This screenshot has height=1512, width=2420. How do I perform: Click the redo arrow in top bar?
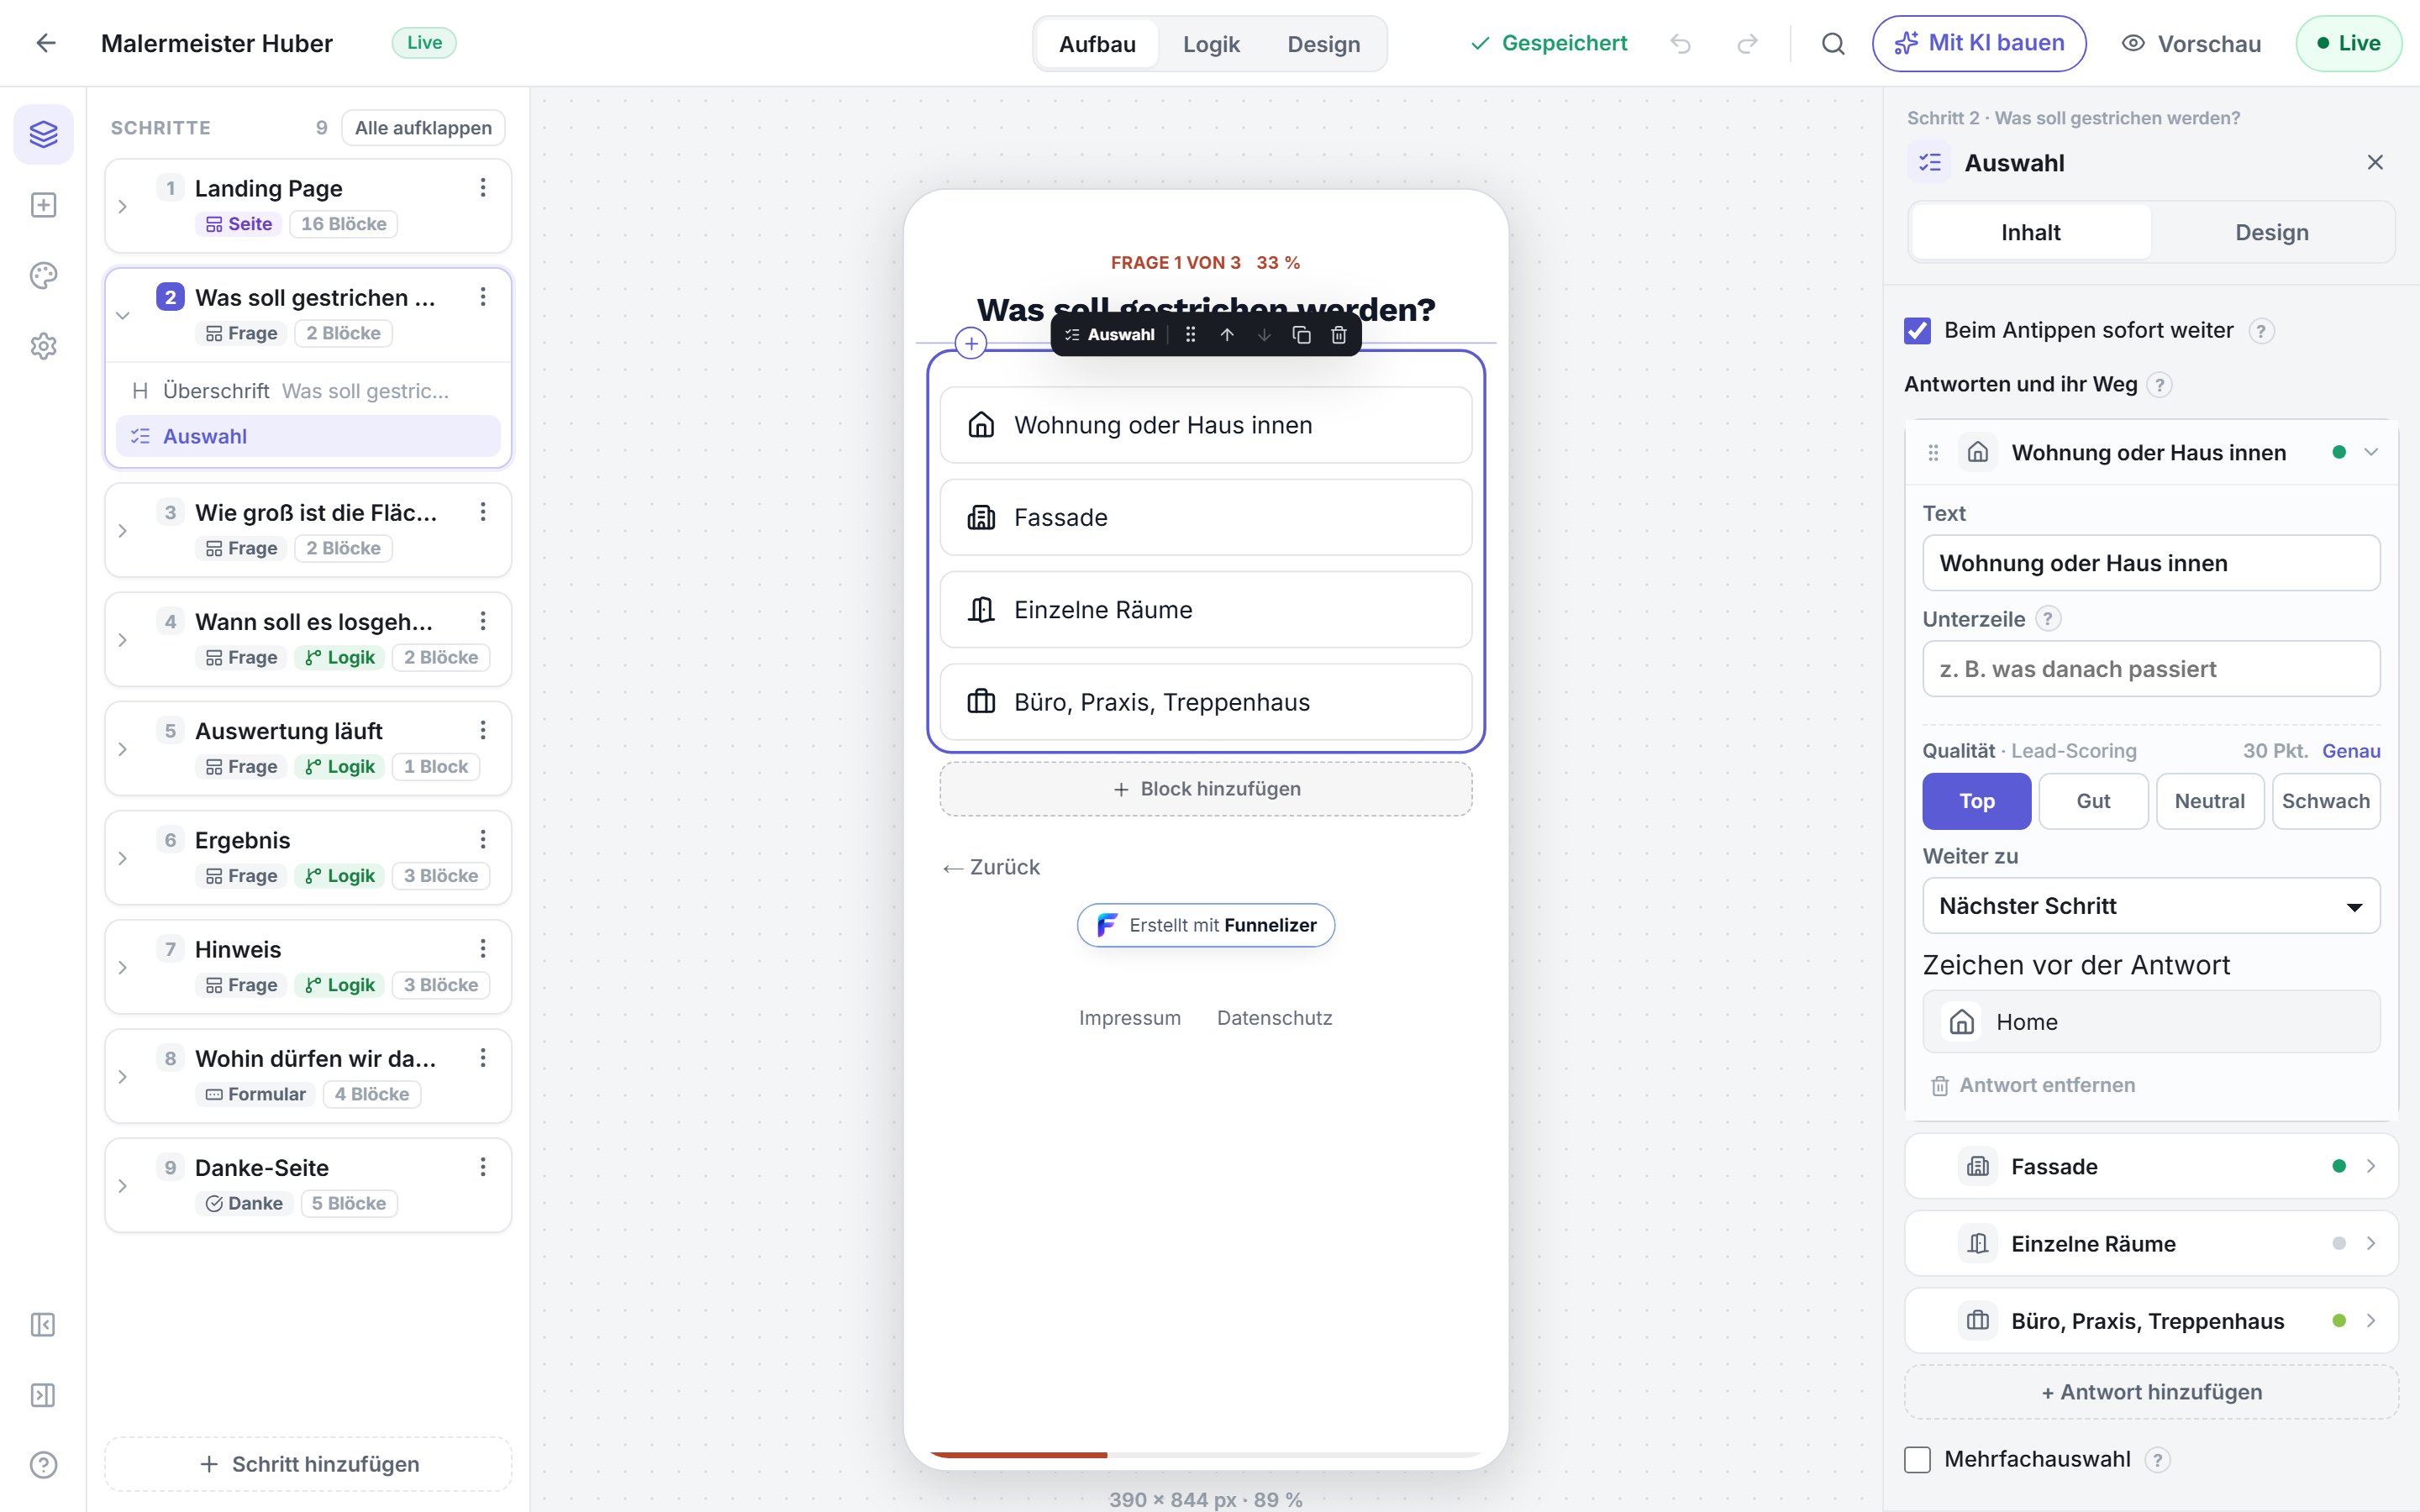tap(1747, 43)
